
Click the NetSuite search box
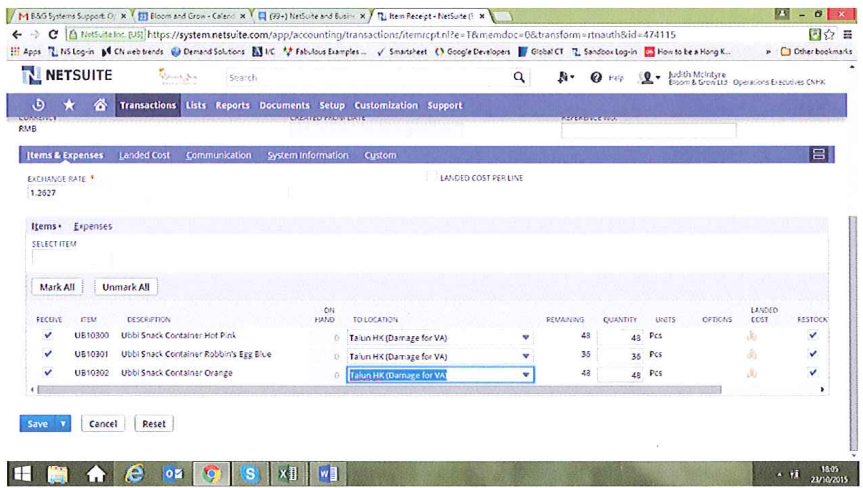369,78
